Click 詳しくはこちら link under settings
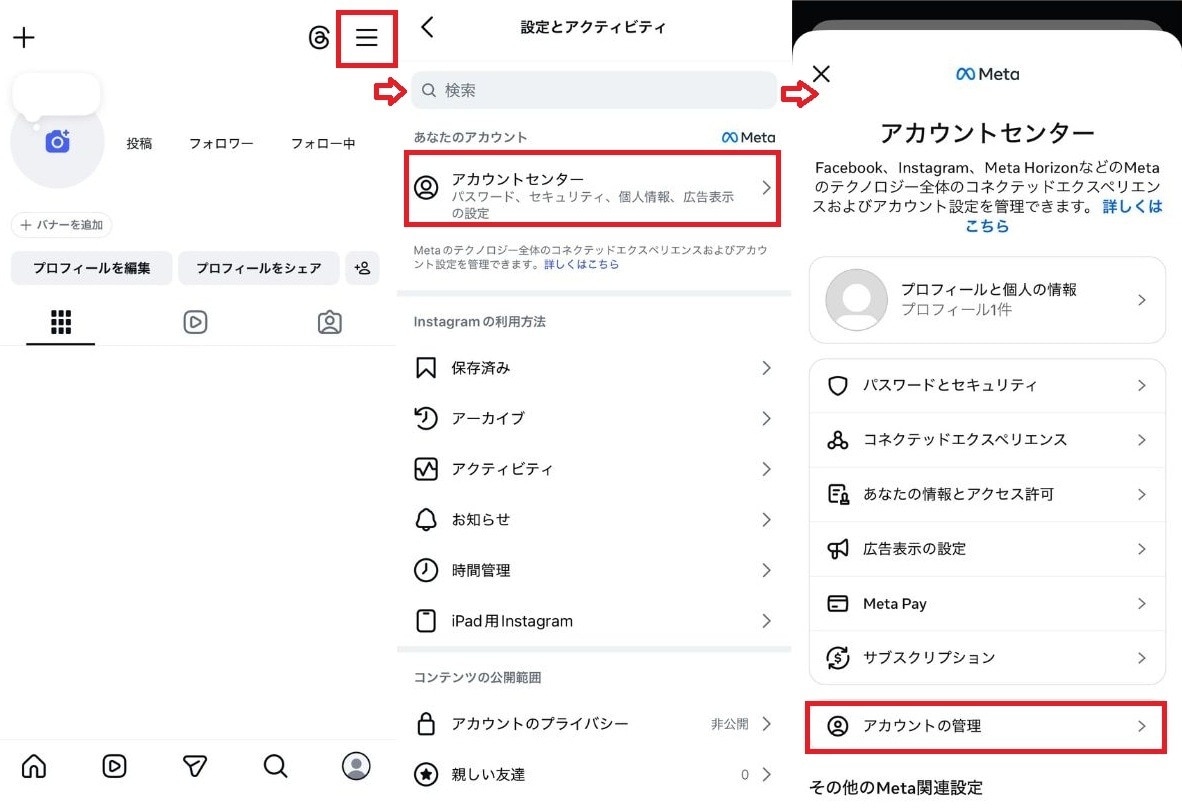The width and height of the screenshot is (1182, 810). coord(581,264)
